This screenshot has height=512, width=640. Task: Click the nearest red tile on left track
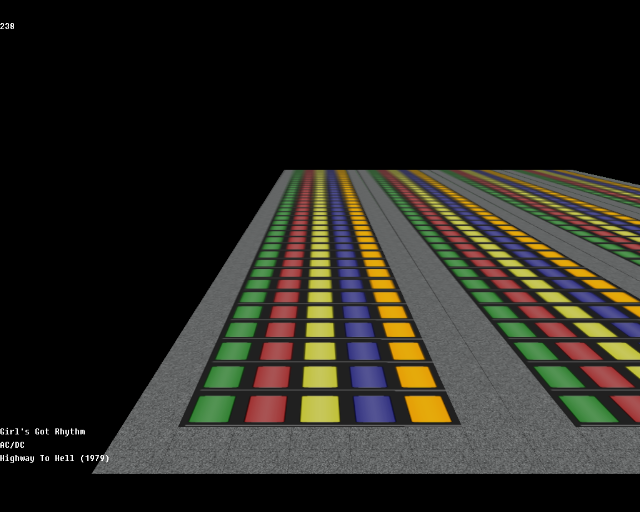[x=266, y=409]
